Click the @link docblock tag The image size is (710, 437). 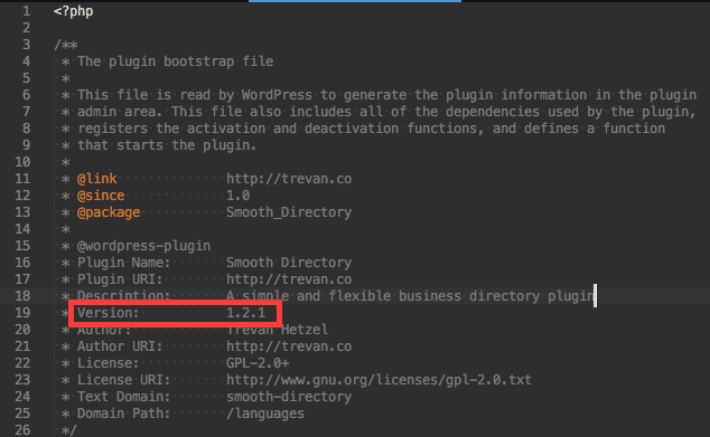coord(97,178)
